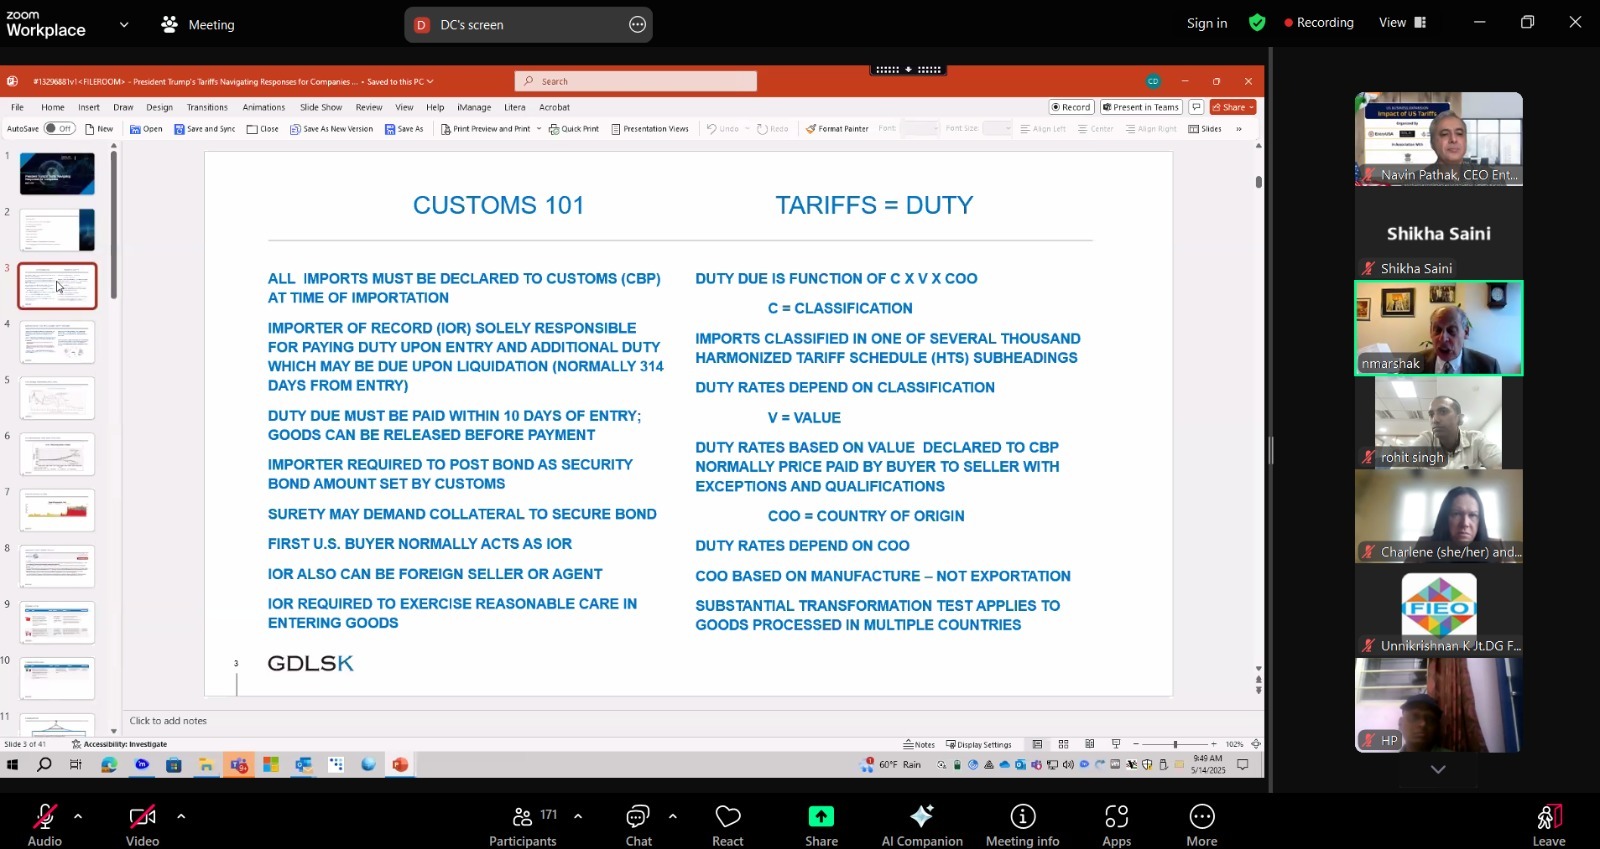Open AI Companion
1600x849 pixels.
(x=922, y=825)
